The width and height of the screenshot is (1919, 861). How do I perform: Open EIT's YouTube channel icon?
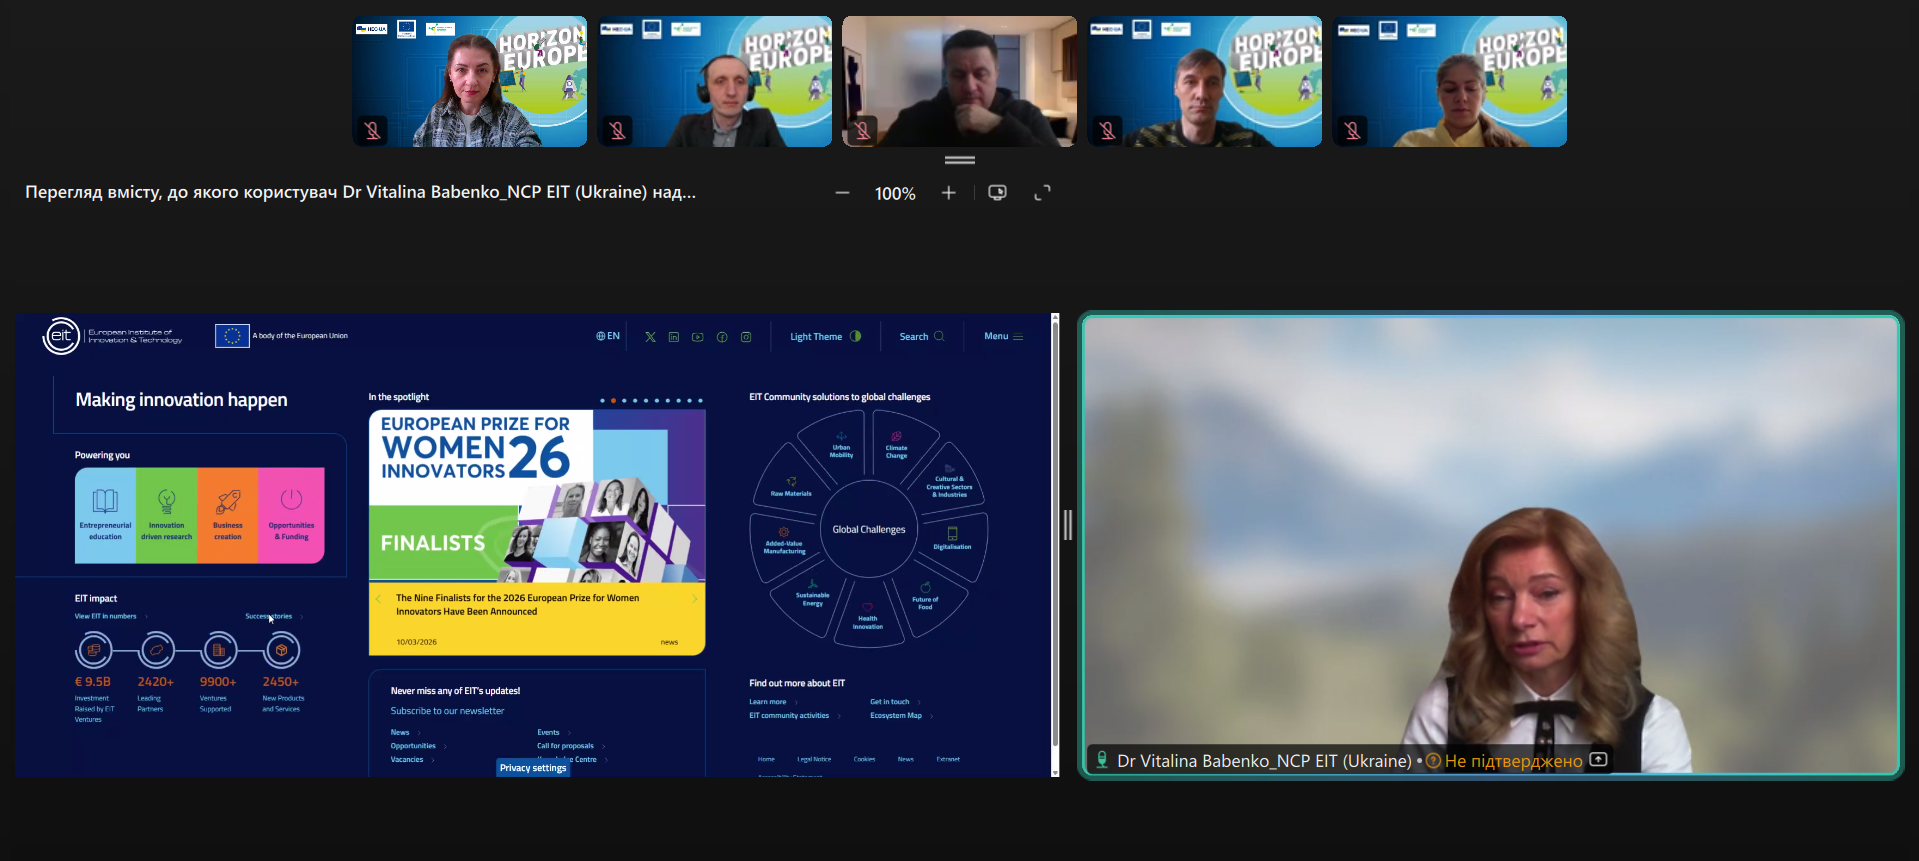pos(698,337)
